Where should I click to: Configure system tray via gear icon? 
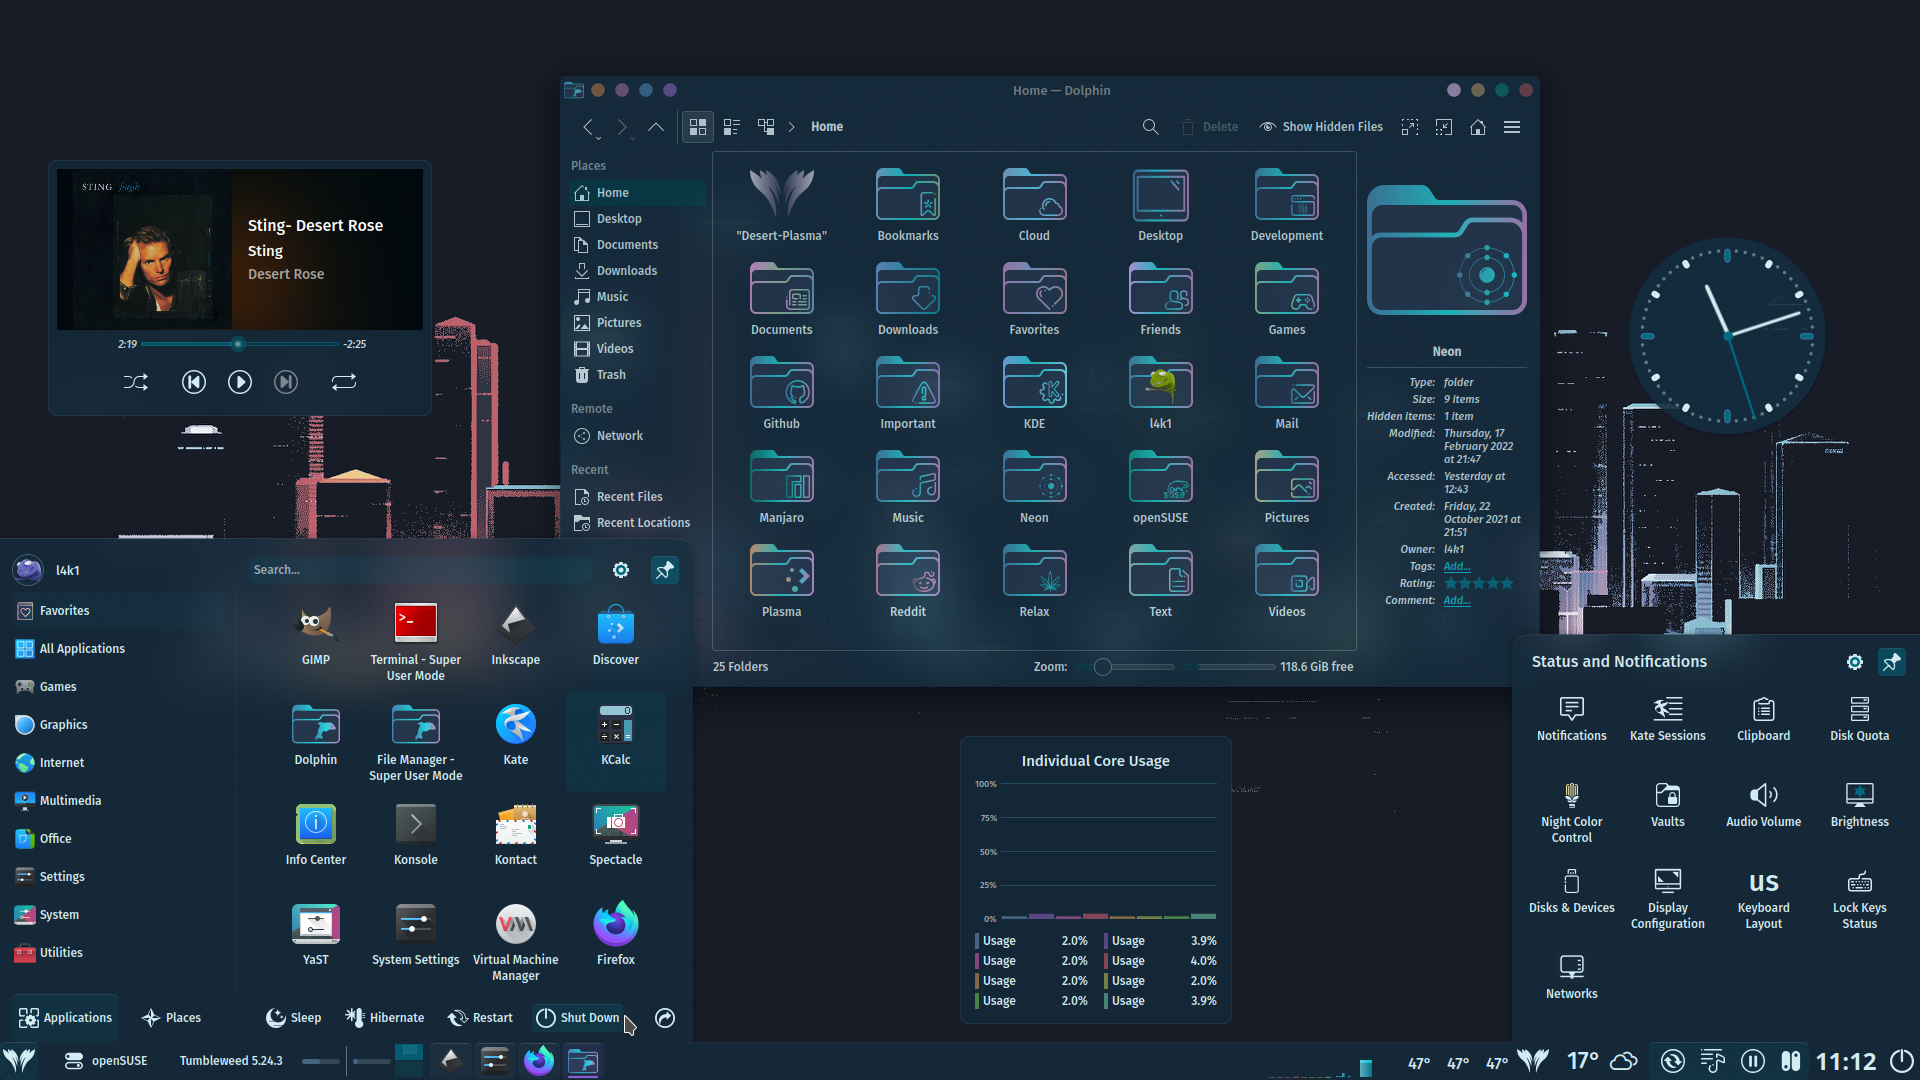pyautogui.click(x=1855, y=662)
